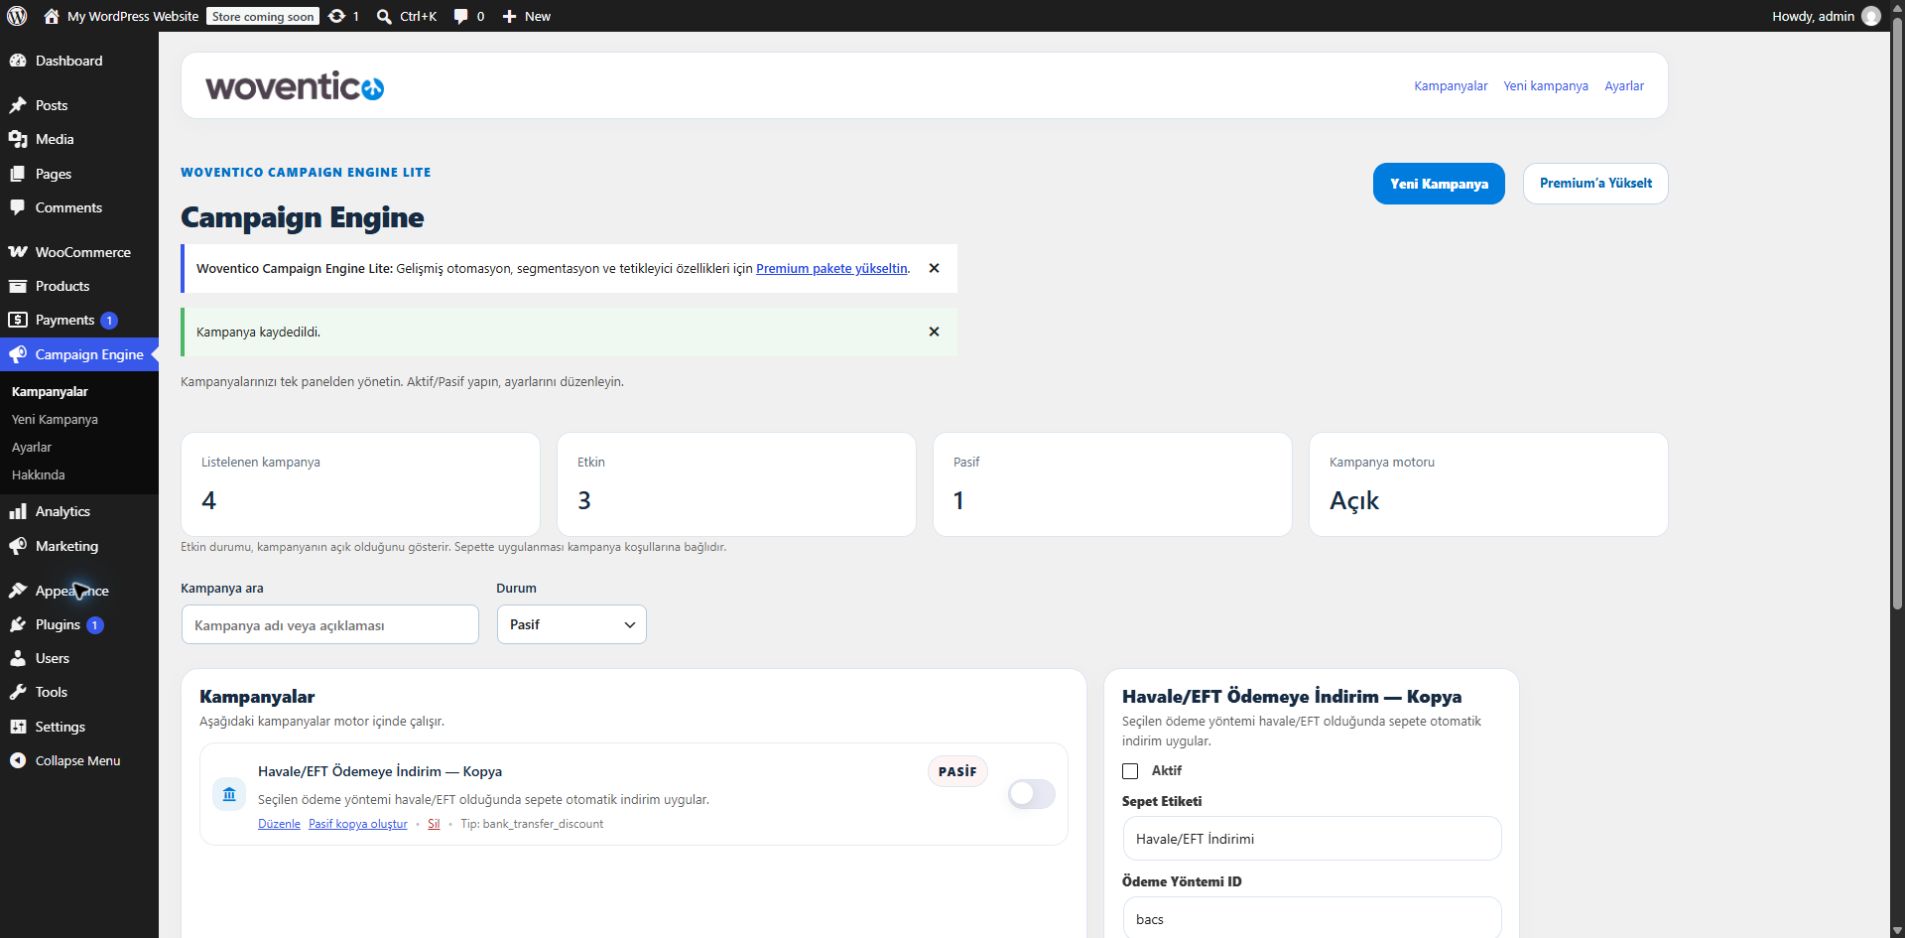The height and width of the screenshot is (938, 1905).
Task: Open the Durum dropdown showing Pasif
Action: pyautogui.click(x=572, y=624)
